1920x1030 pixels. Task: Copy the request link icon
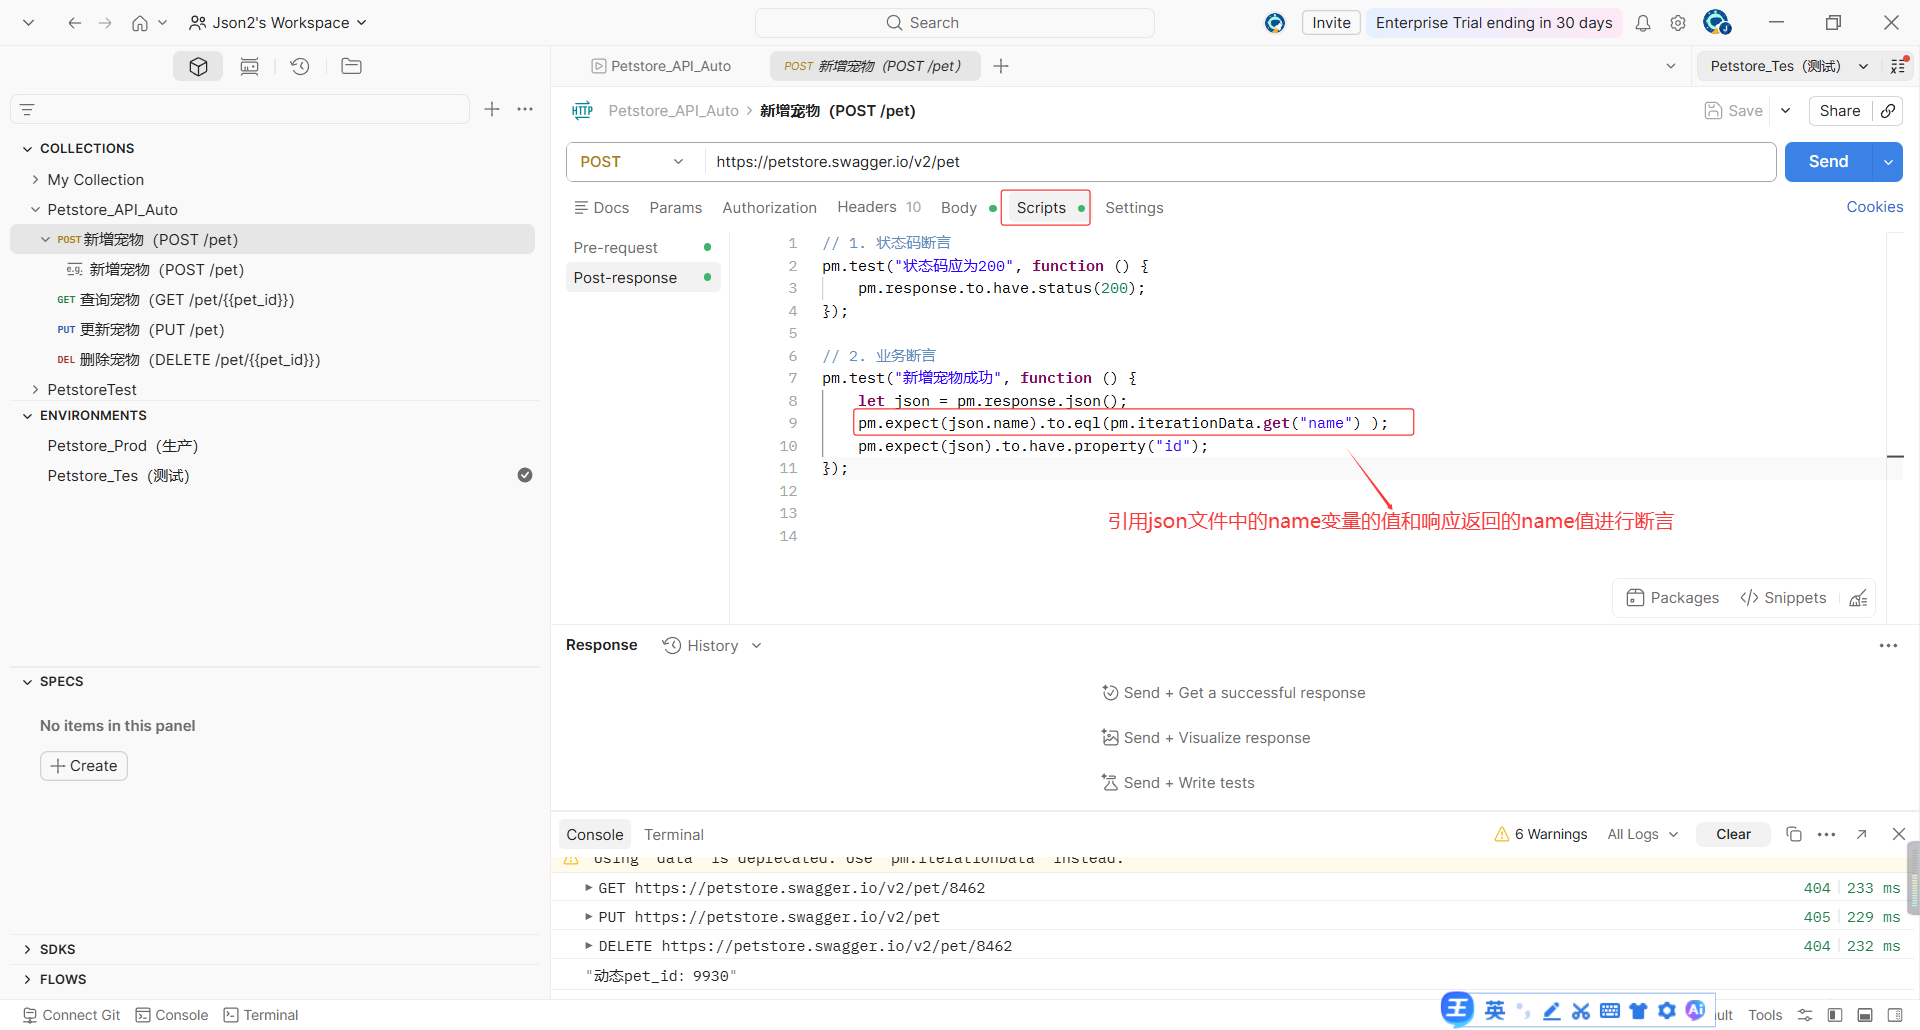point(1888,111)
